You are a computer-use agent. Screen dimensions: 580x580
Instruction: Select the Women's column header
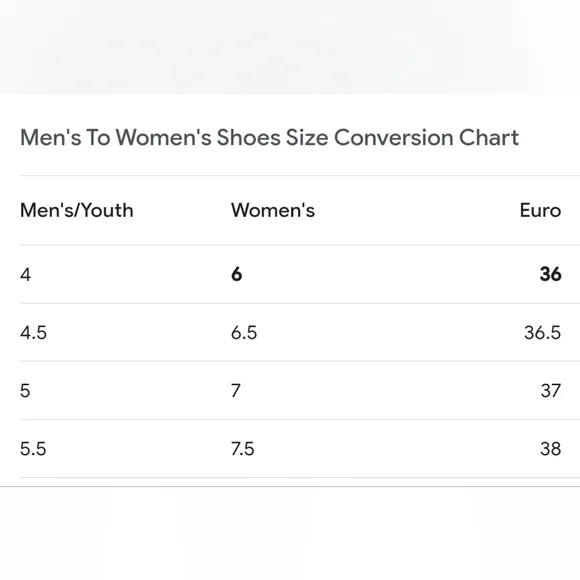(273, 210)
